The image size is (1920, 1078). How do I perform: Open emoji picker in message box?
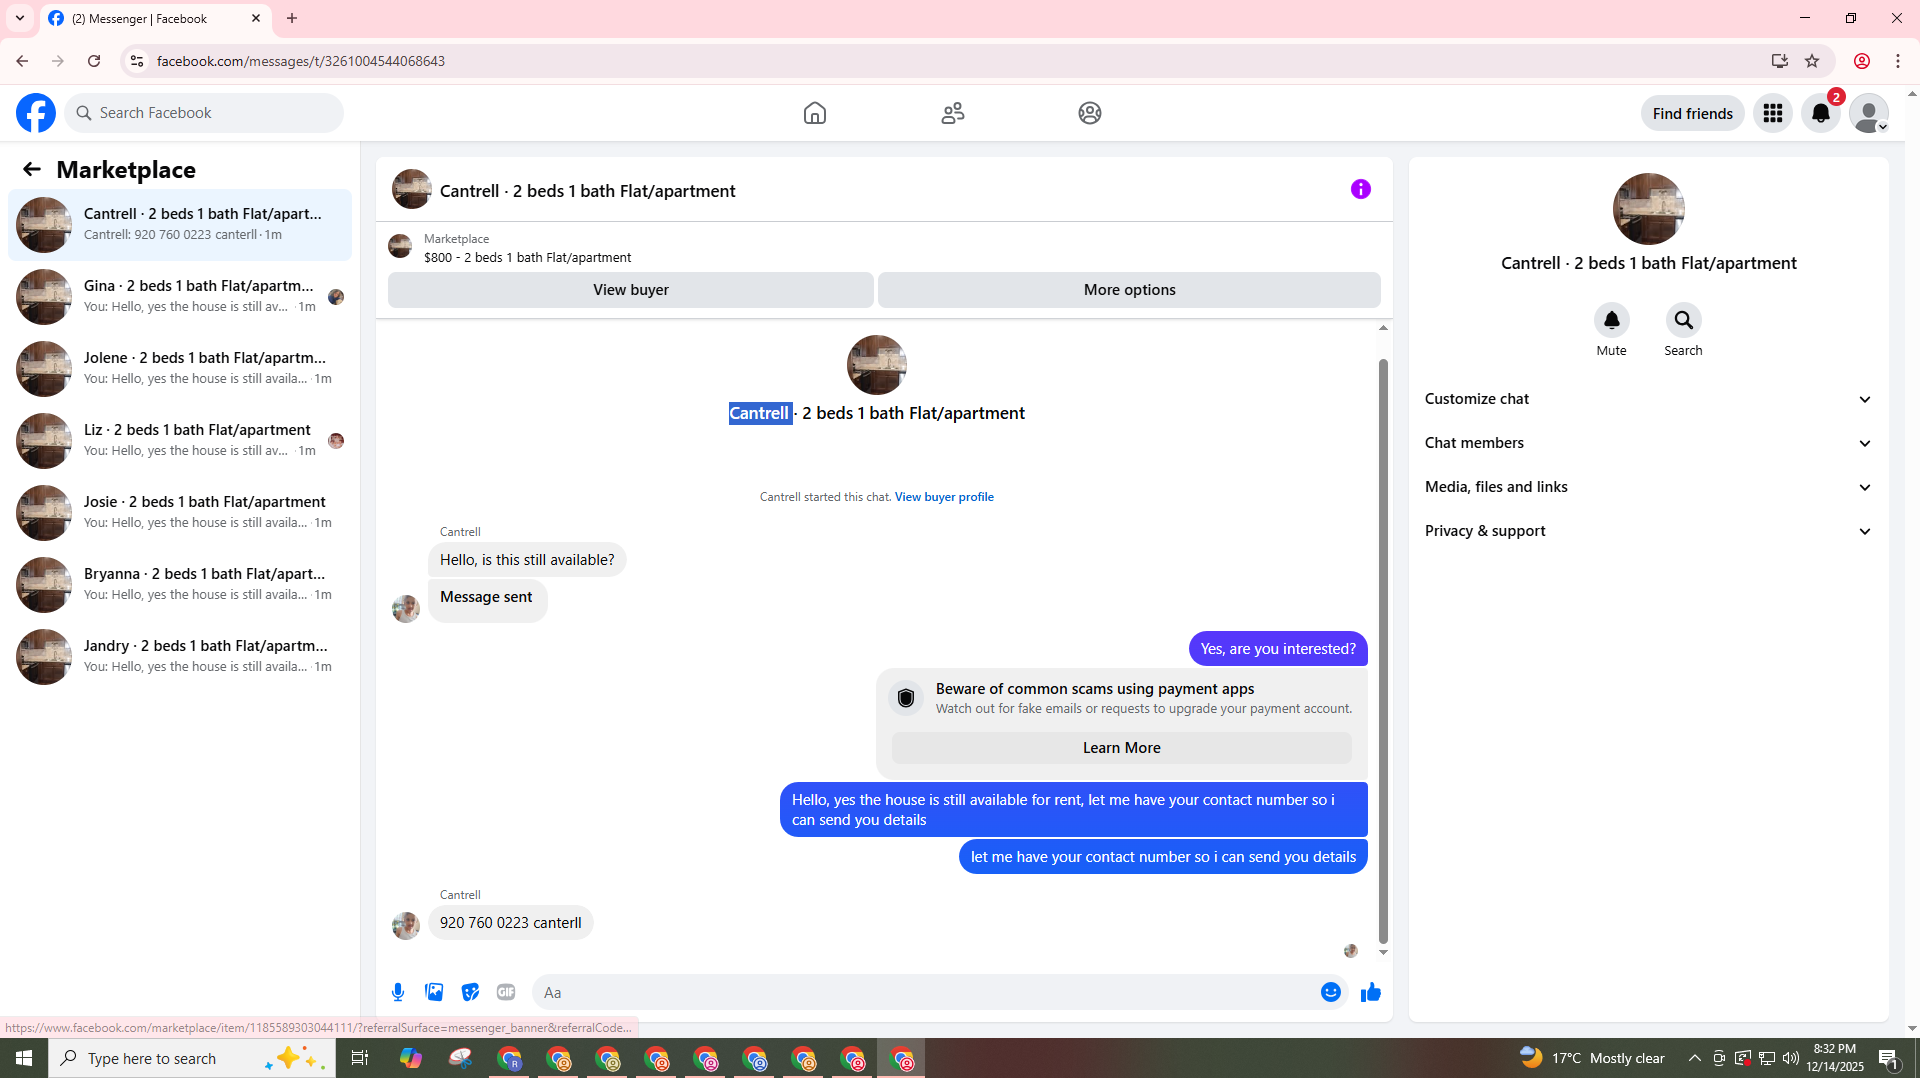point(1331,992)
